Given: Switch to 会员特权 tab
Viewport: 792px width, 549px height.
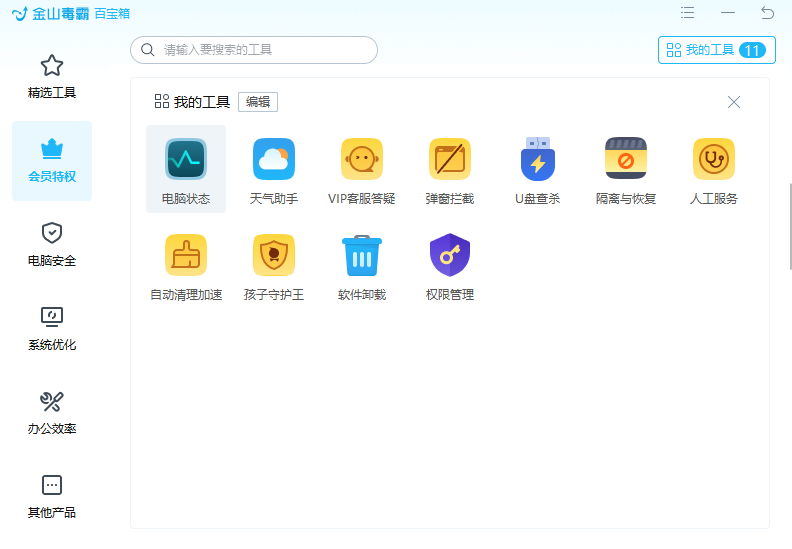Looking at the screenshot, I should [x=52, y=161].
